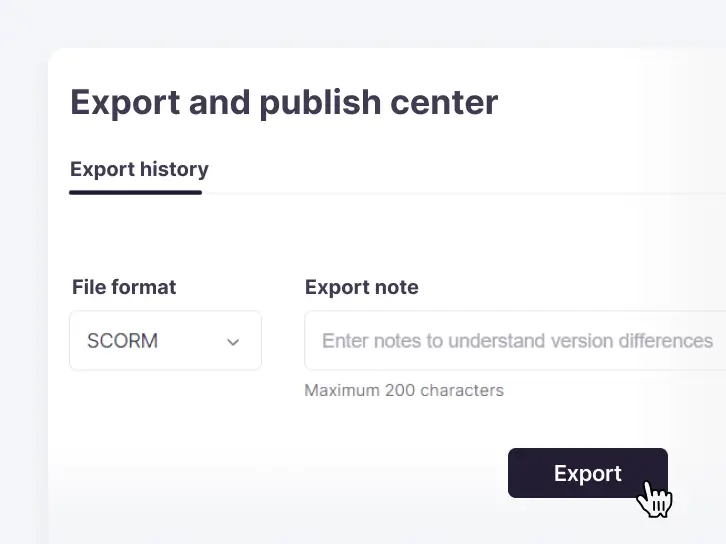Click the File format label
The width and height of the screenshot is (726, 544).
tap(124, 287)
